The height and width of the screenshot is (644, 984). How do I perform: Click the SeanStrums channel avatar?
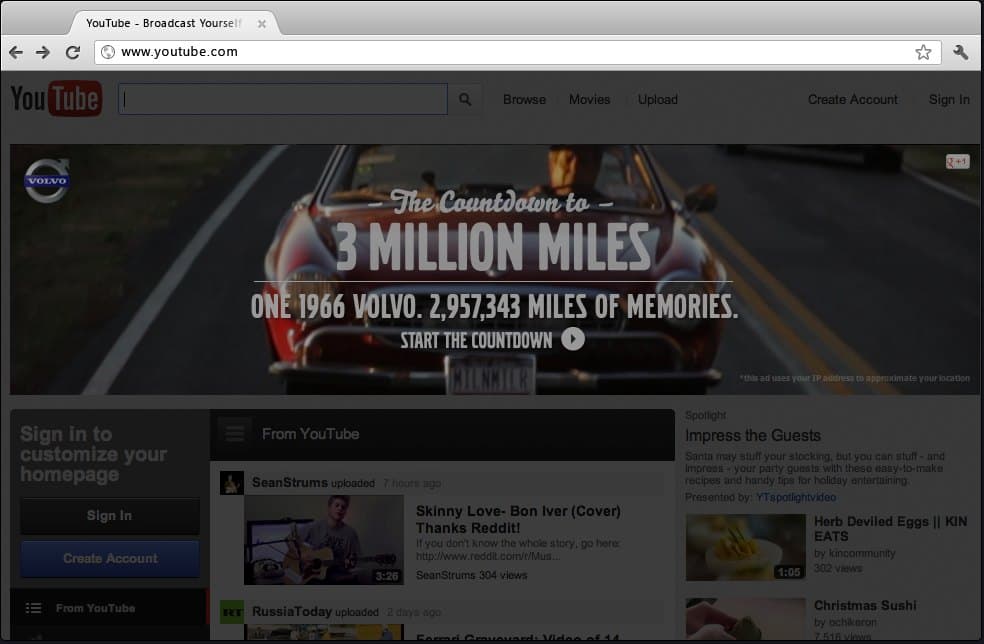232,483
